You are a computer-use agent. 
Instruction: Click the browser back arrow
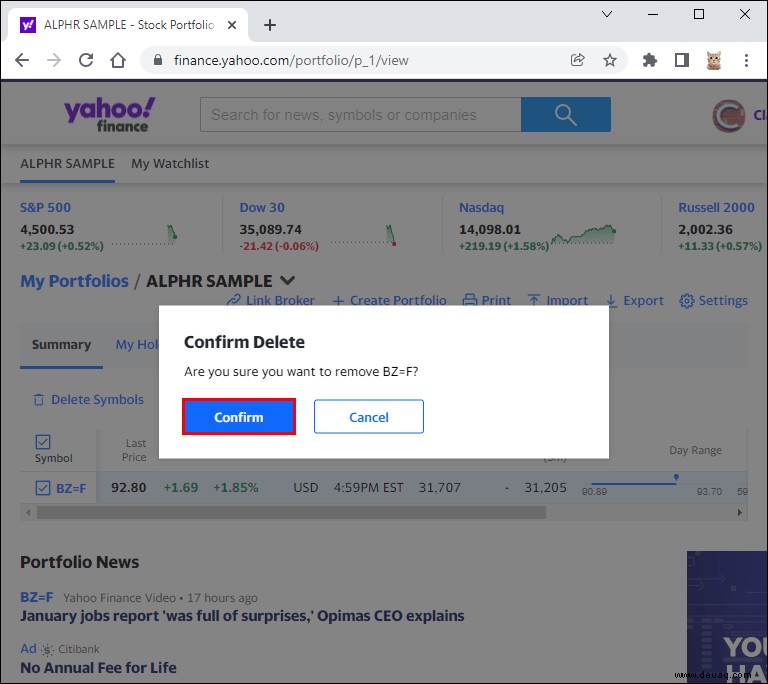coord(22,60)
